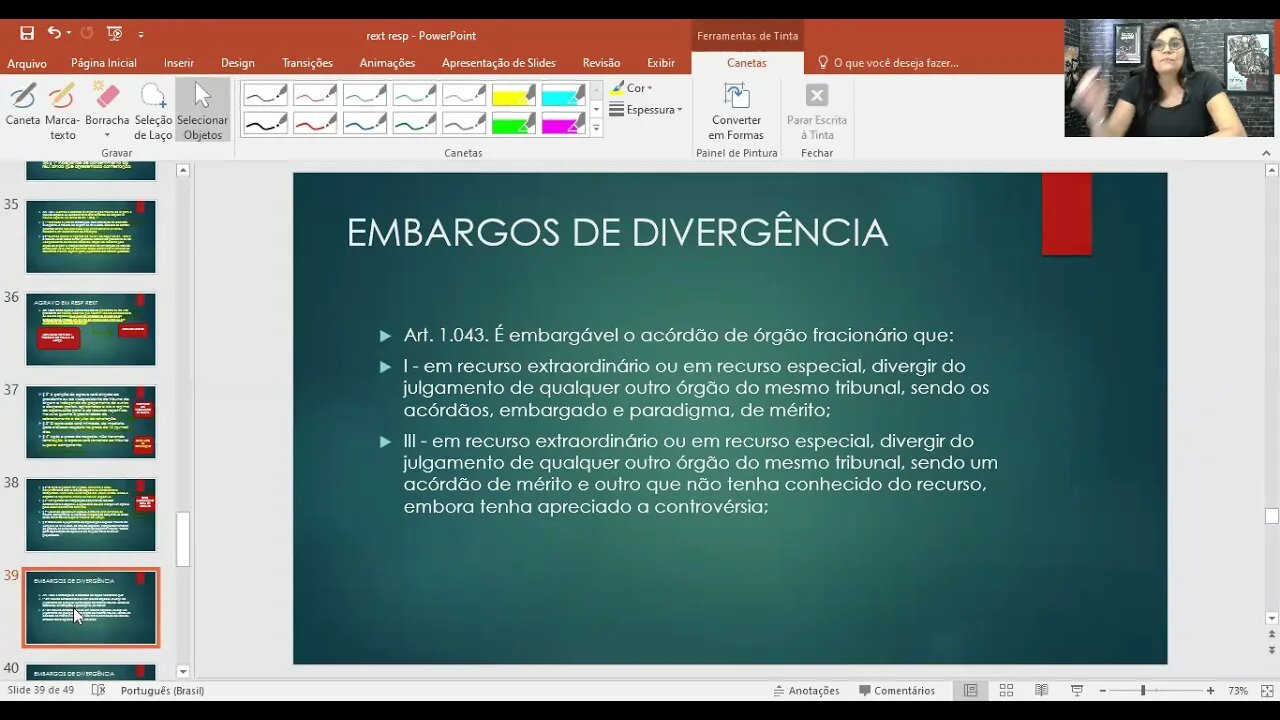
Task: Choose the thick black pen, bottom row
Action: click(x=265, y=124)
